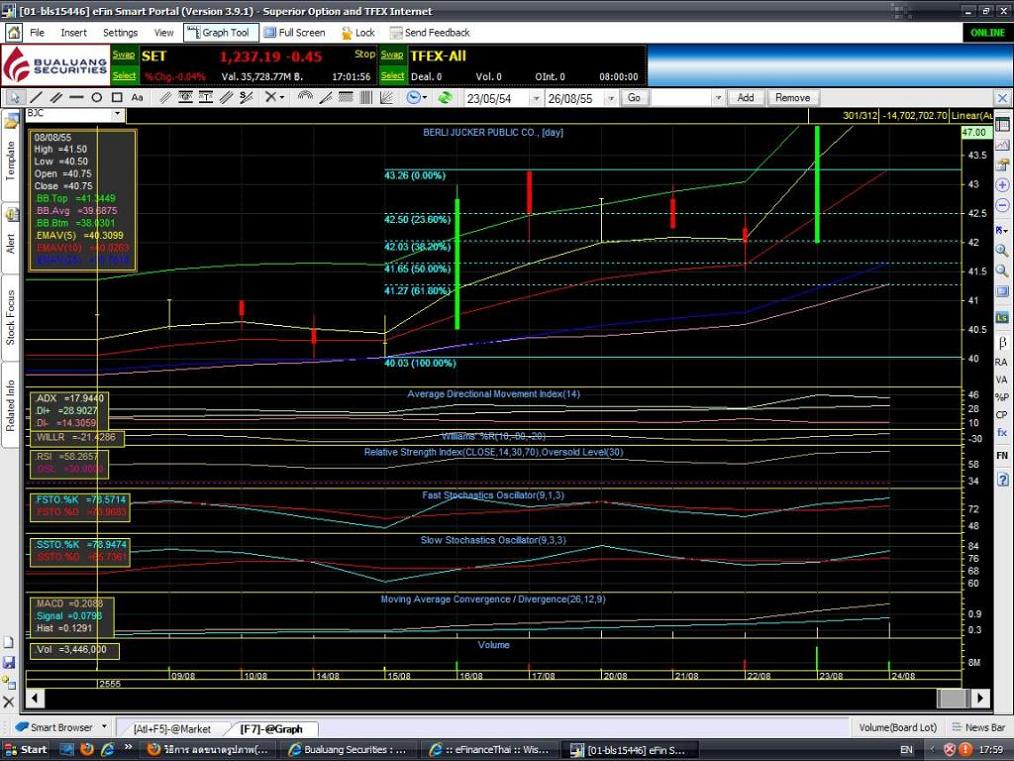Choose the Aa text annotation tool

click(x=137, y=98)
